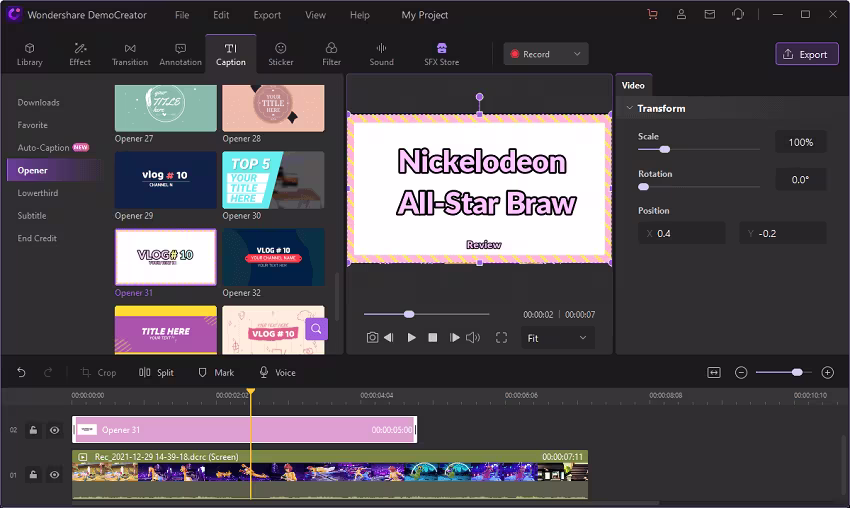This screenshot has height=508, width=850.
Task: Toggle the lock on track 02
Action: (x=33, y=430)
